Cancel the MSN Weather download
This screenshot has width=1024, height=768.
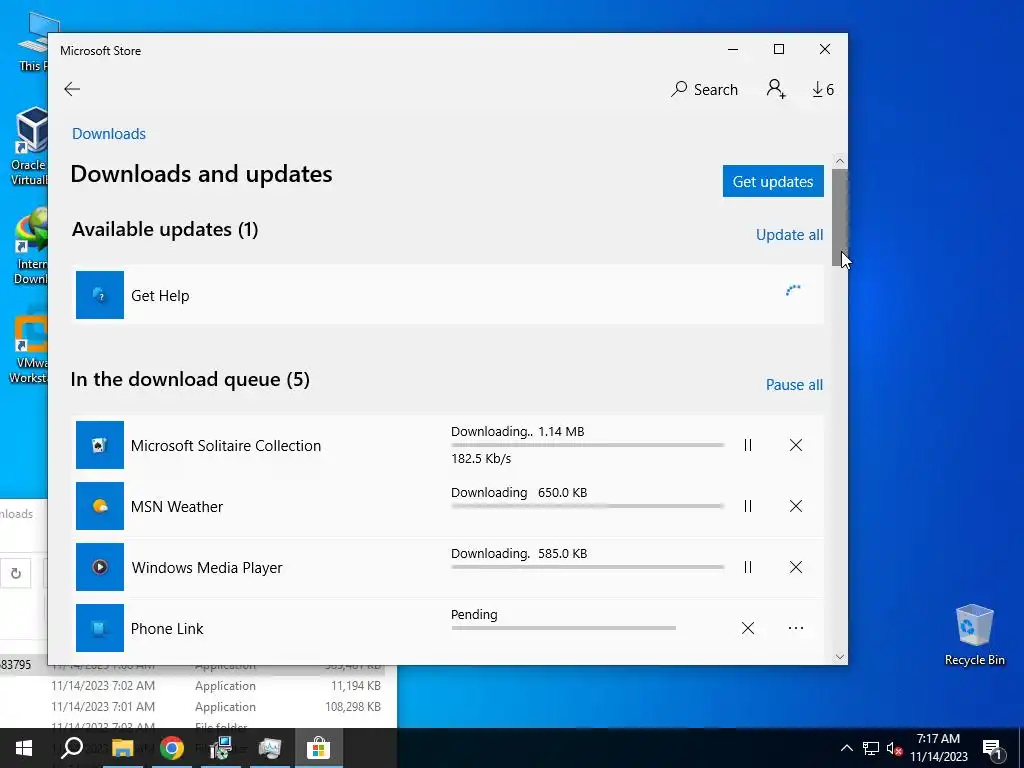pos(795,506)
